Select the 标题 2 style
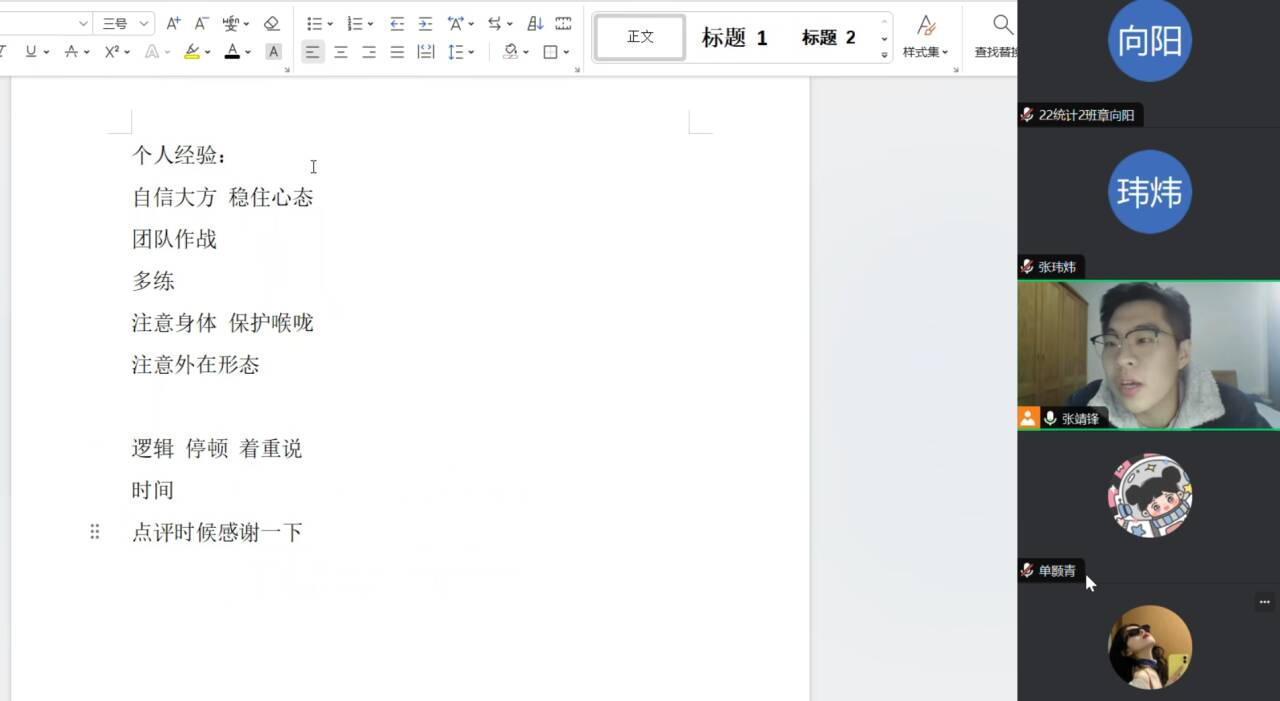The width and height of the screenshot is (1280, 701). pos(828,38)
